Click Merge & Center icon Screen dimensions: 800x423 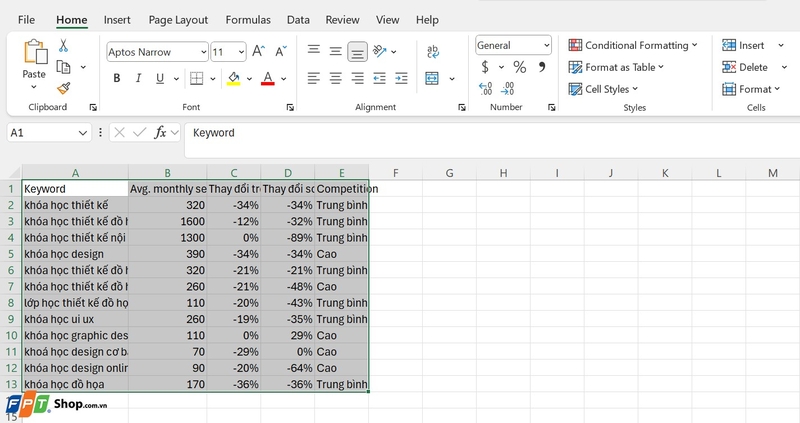(x=432, y=79)
